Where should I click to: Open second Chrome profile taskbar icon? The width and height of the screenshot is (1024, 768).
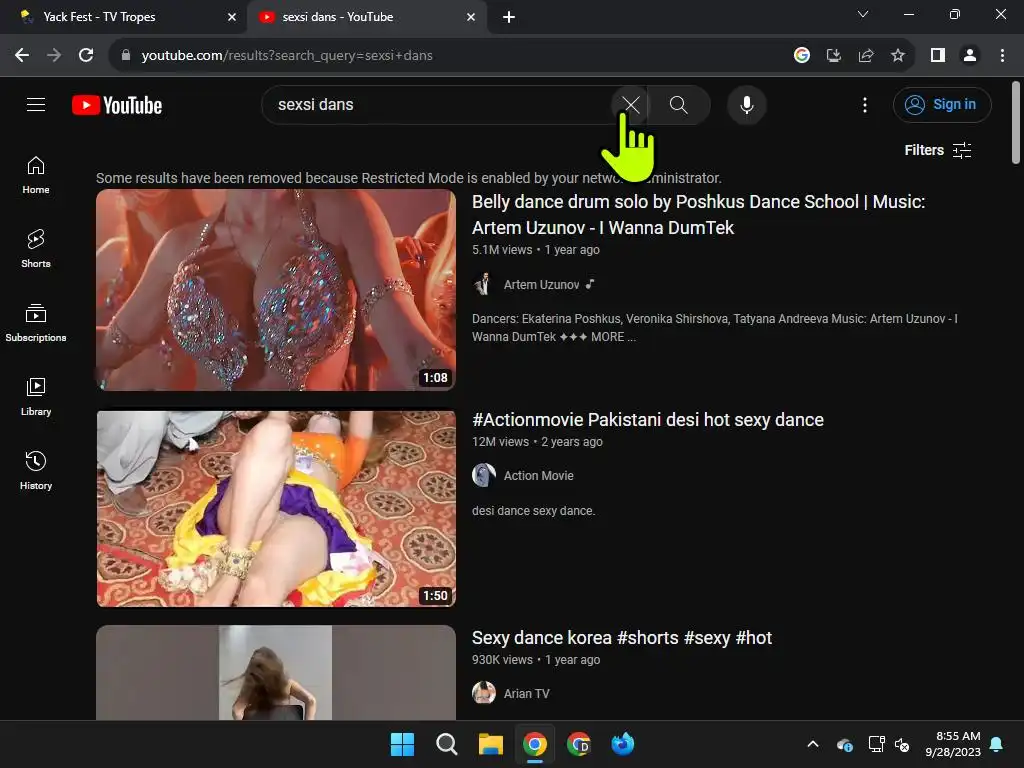point(579,744)
